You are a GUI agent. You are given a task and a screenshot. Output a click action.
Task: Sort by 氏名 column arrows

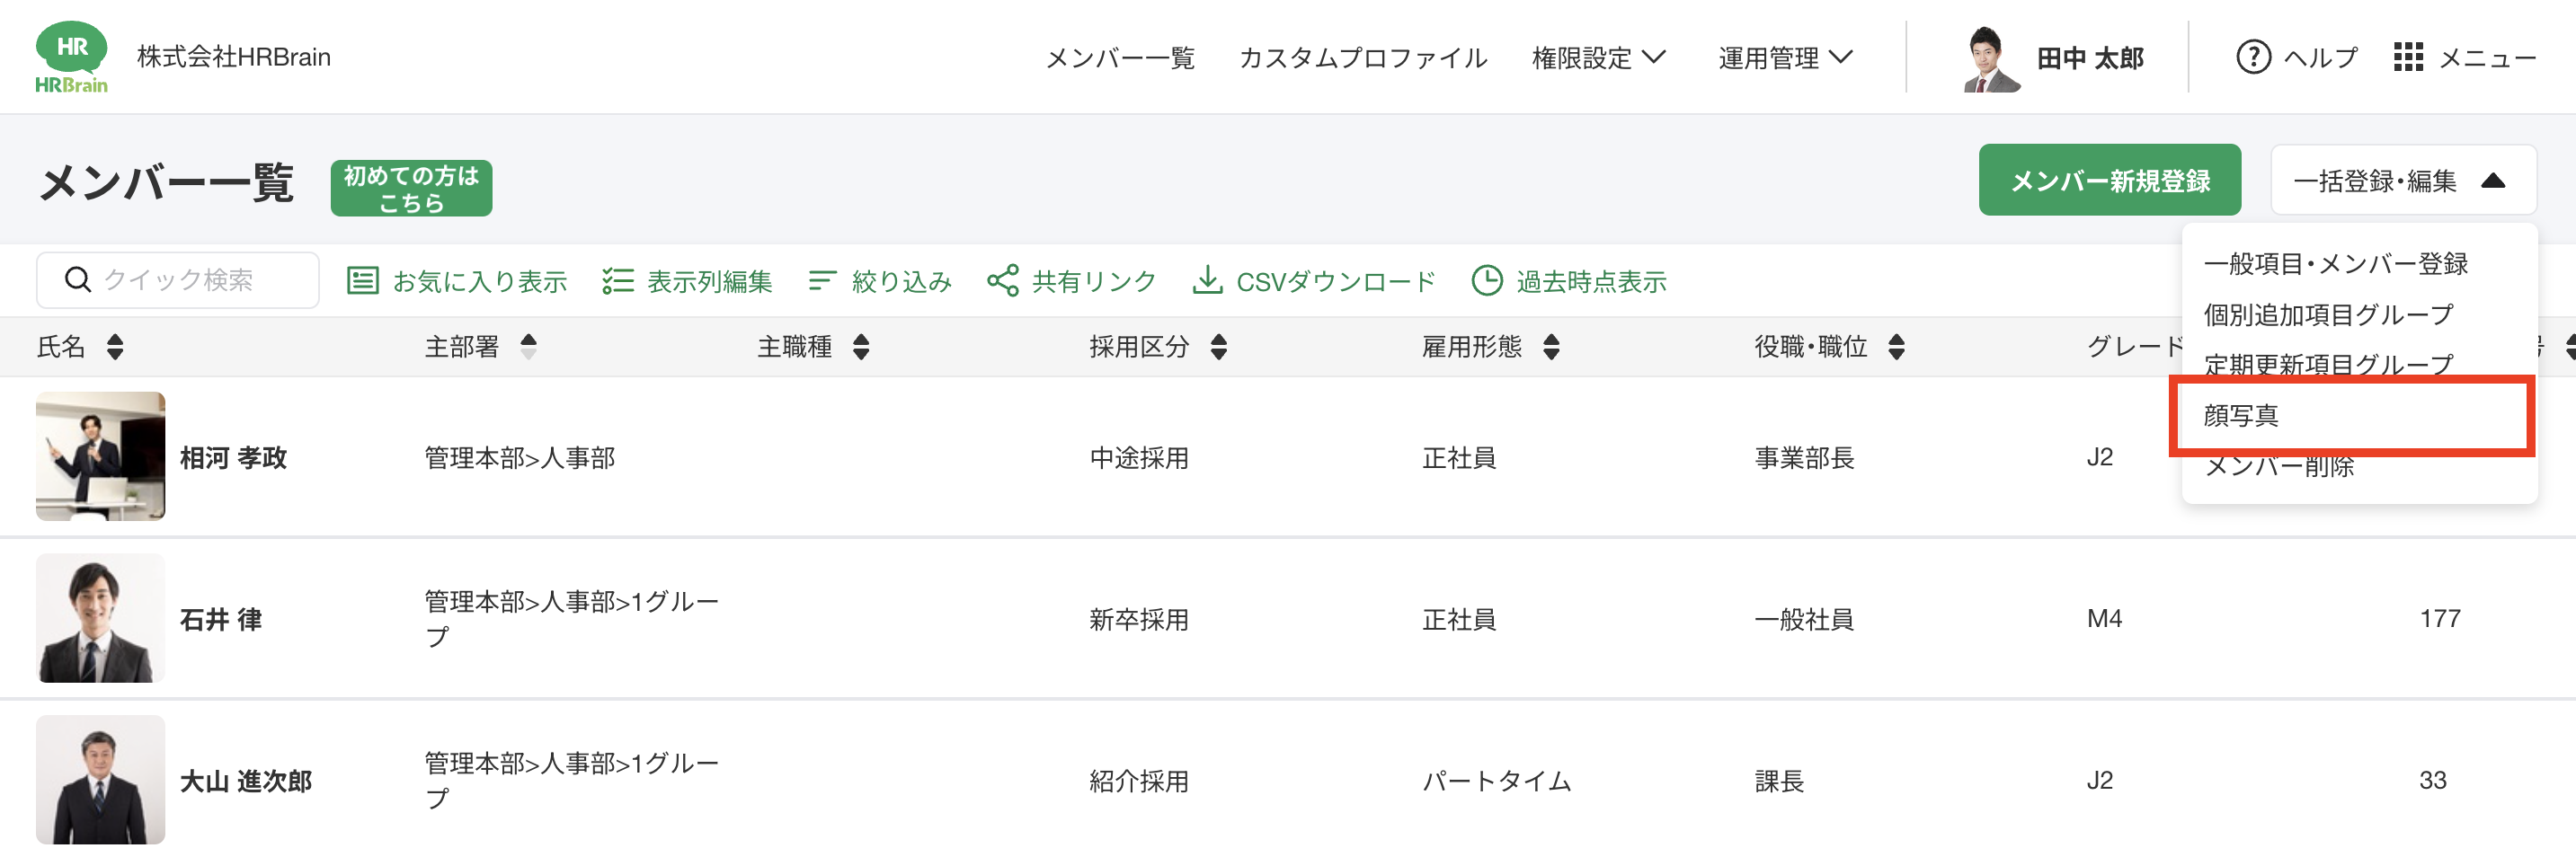pyautogui.click(x=115, y=347)
